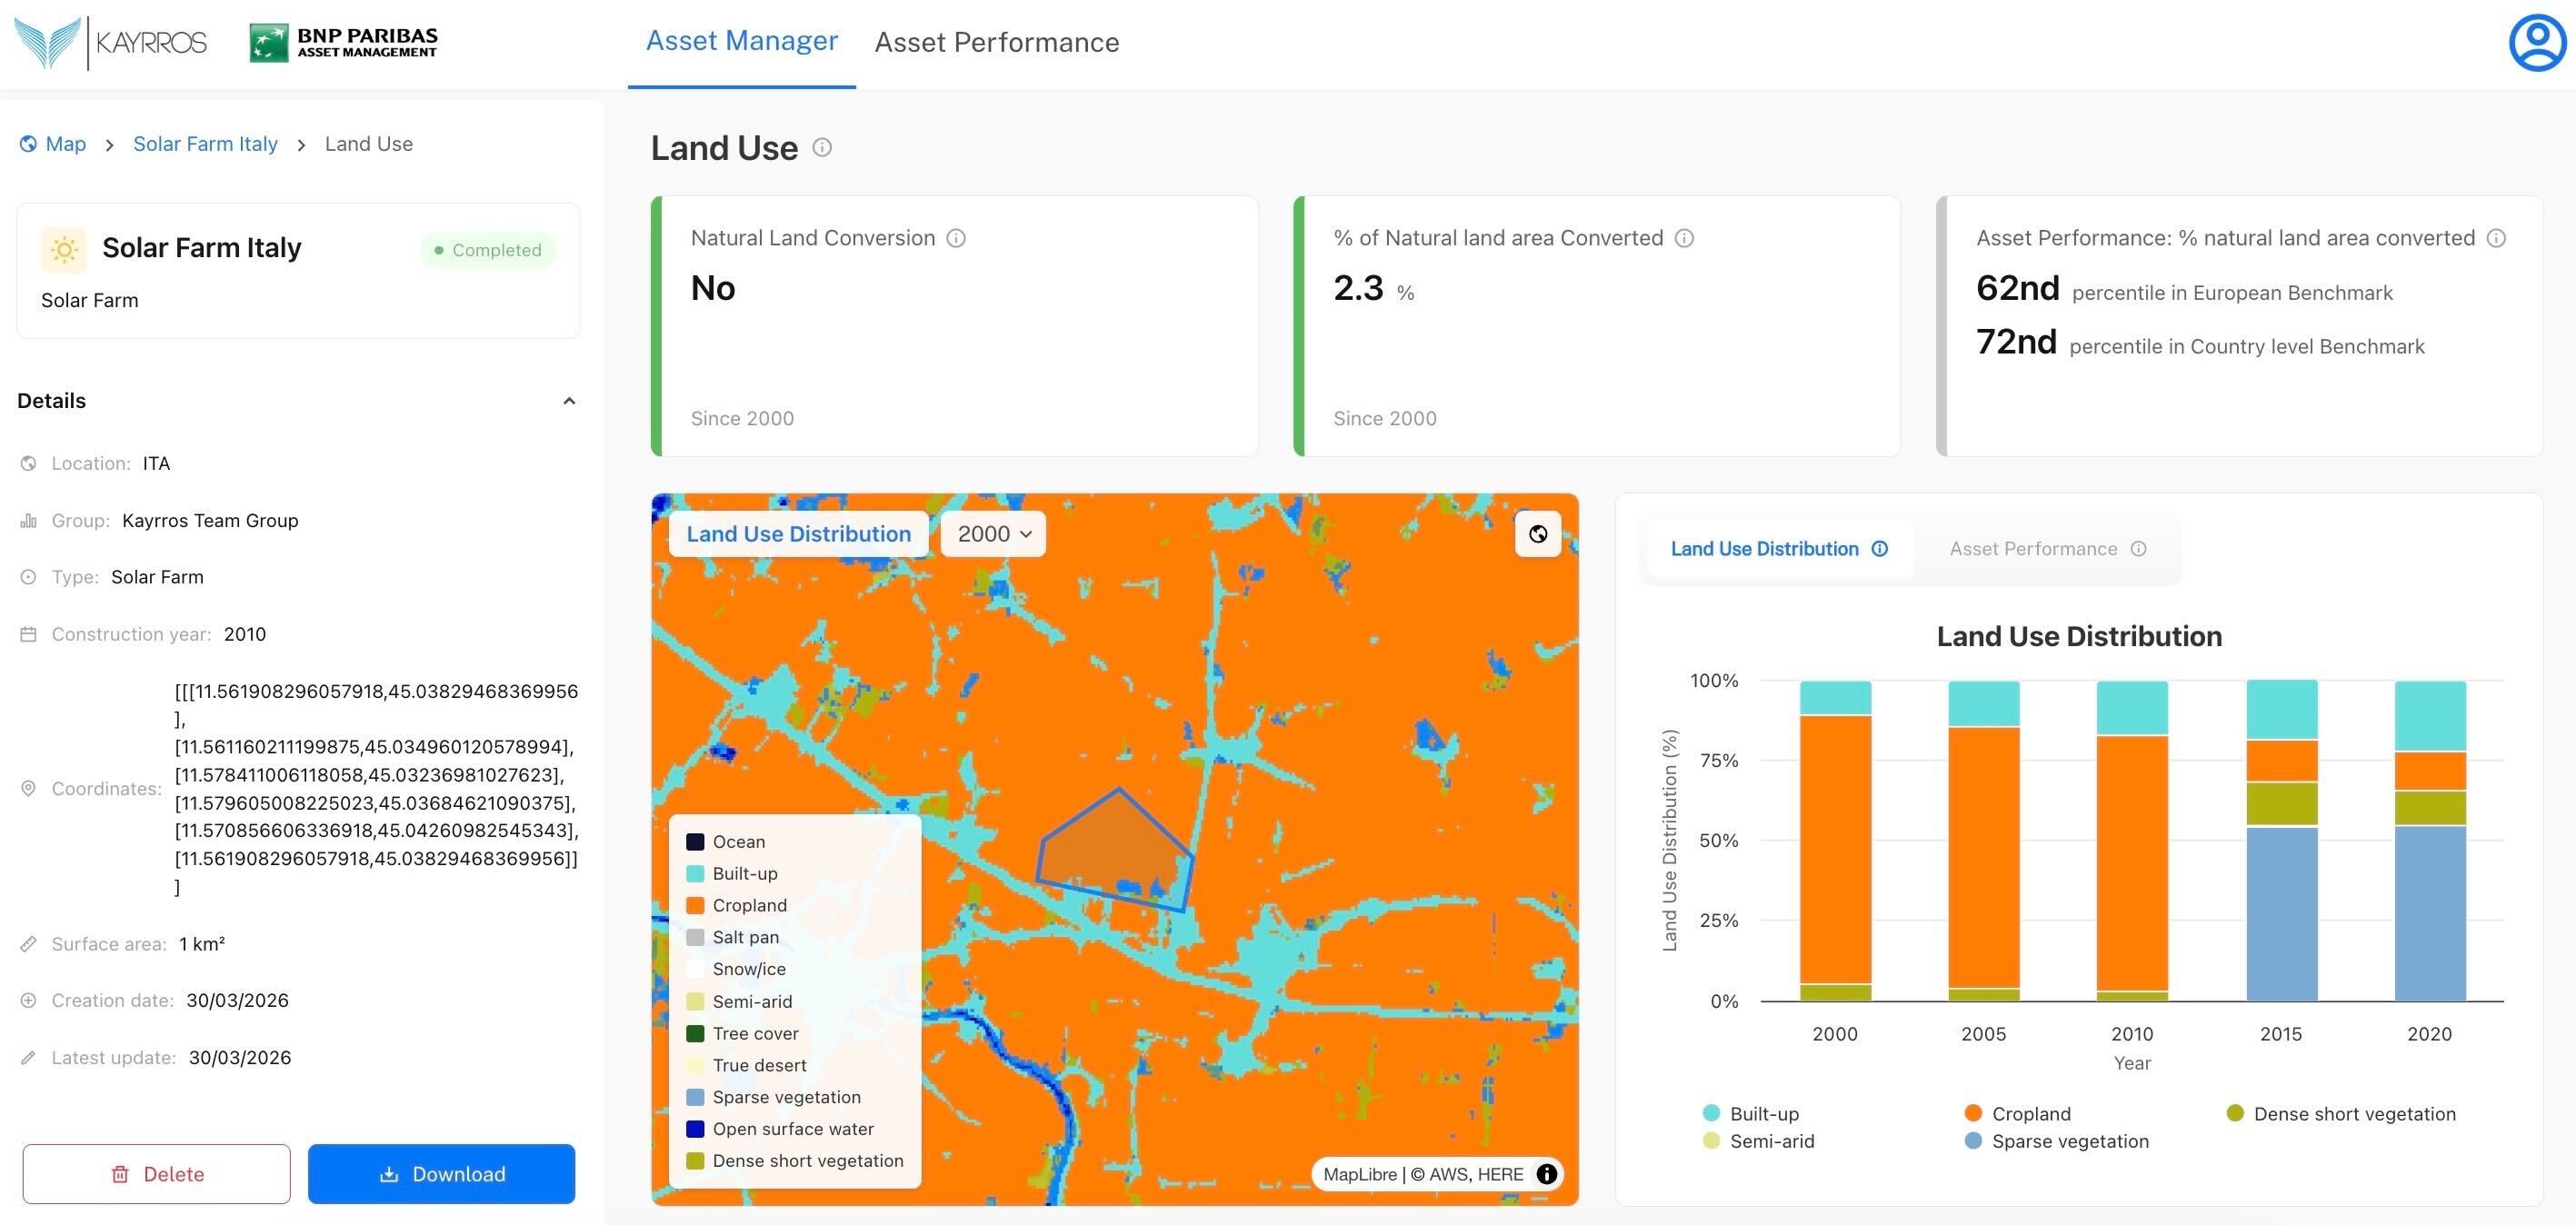Open the Land Use Distribution map layer selector
This screenshot has height=1225, width=2576.
pyautogui.click(x=798, y=534)
